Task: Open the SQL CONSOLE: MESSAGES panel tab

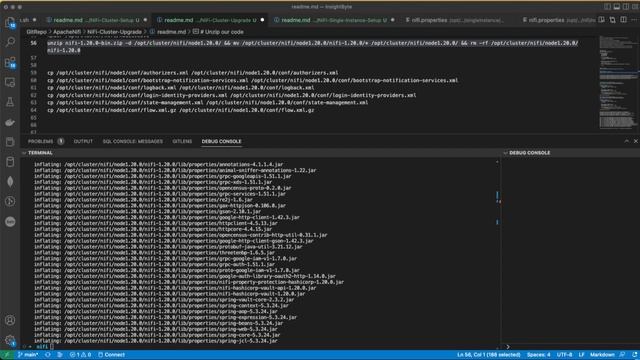Action: point(133,141)
